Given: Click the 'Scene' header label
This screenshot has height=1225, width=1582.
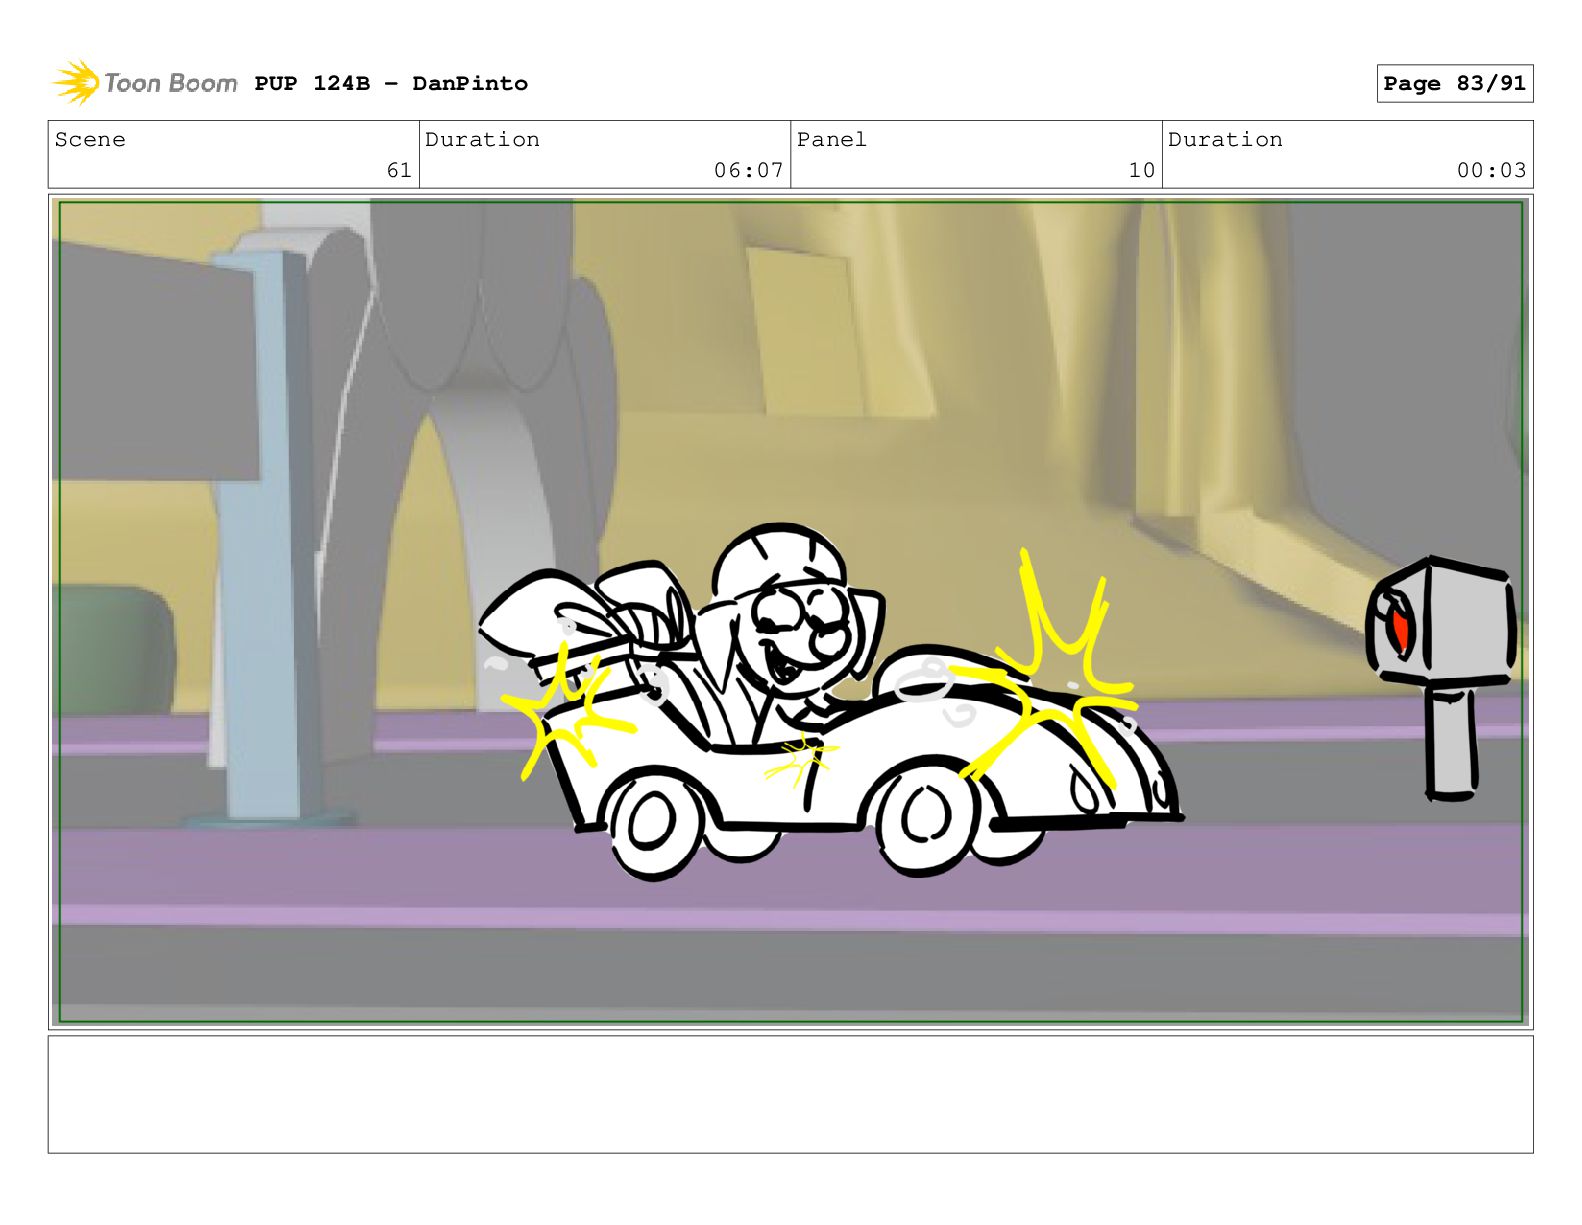Looking at the screenshot, I should click(90, 139).
